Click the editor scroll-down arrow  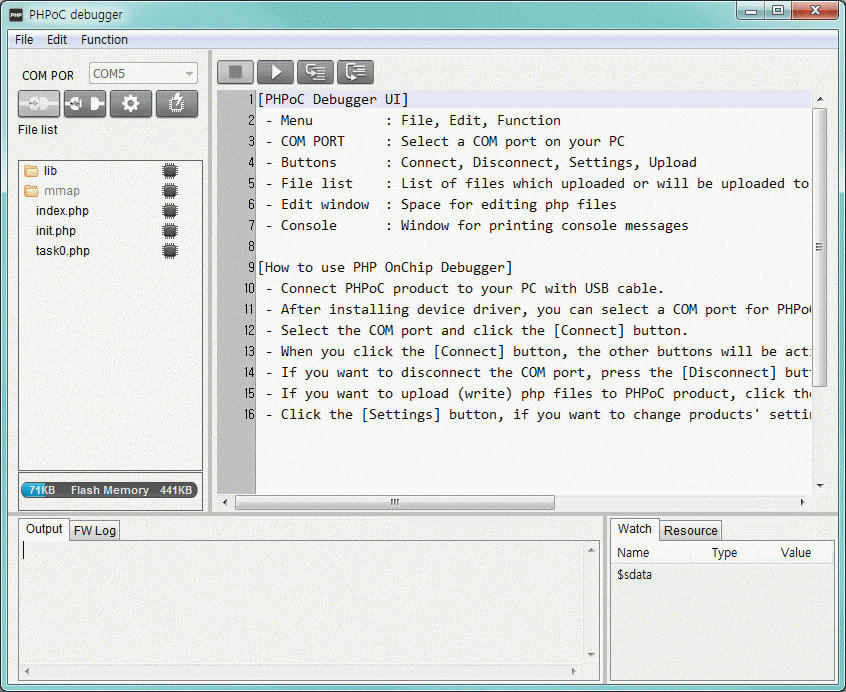[820, 485]
